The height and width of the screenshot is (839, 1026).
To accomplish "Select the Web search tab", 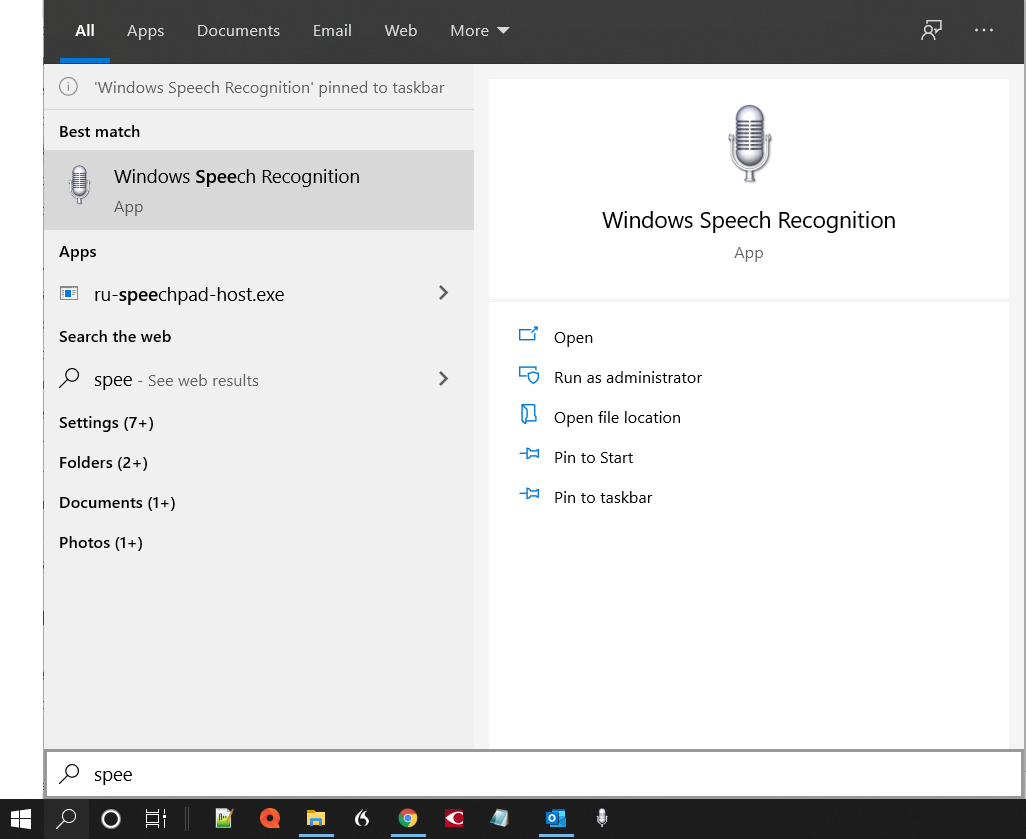I will tap(400, 31).
